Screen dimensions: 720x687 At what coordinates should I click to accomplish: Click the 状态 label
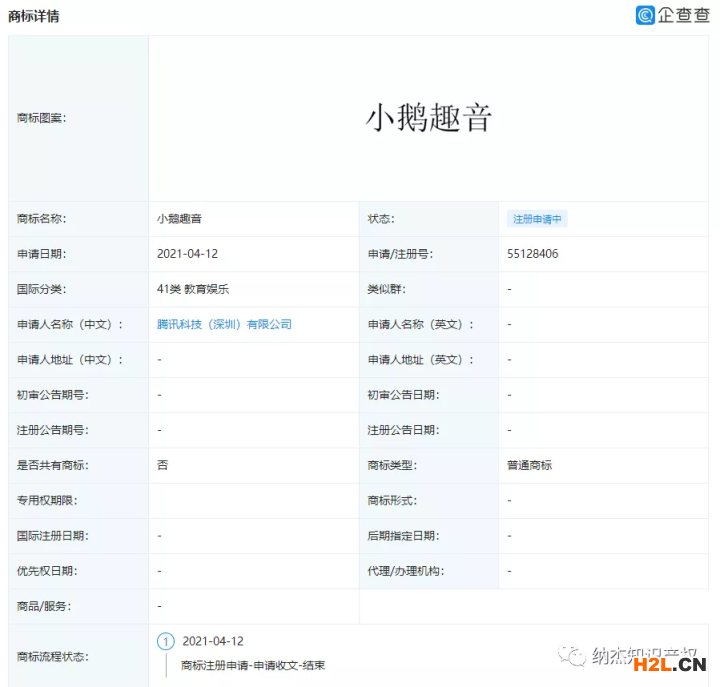[x=381, y=219]
